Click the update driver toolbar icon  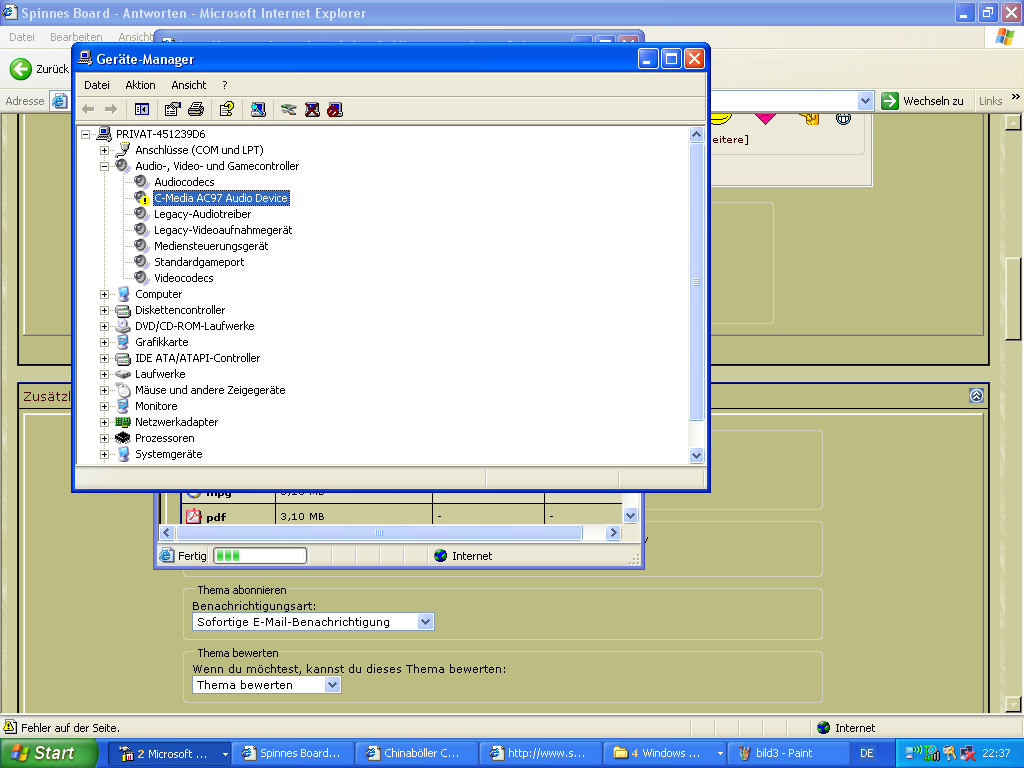click(289, 109)
